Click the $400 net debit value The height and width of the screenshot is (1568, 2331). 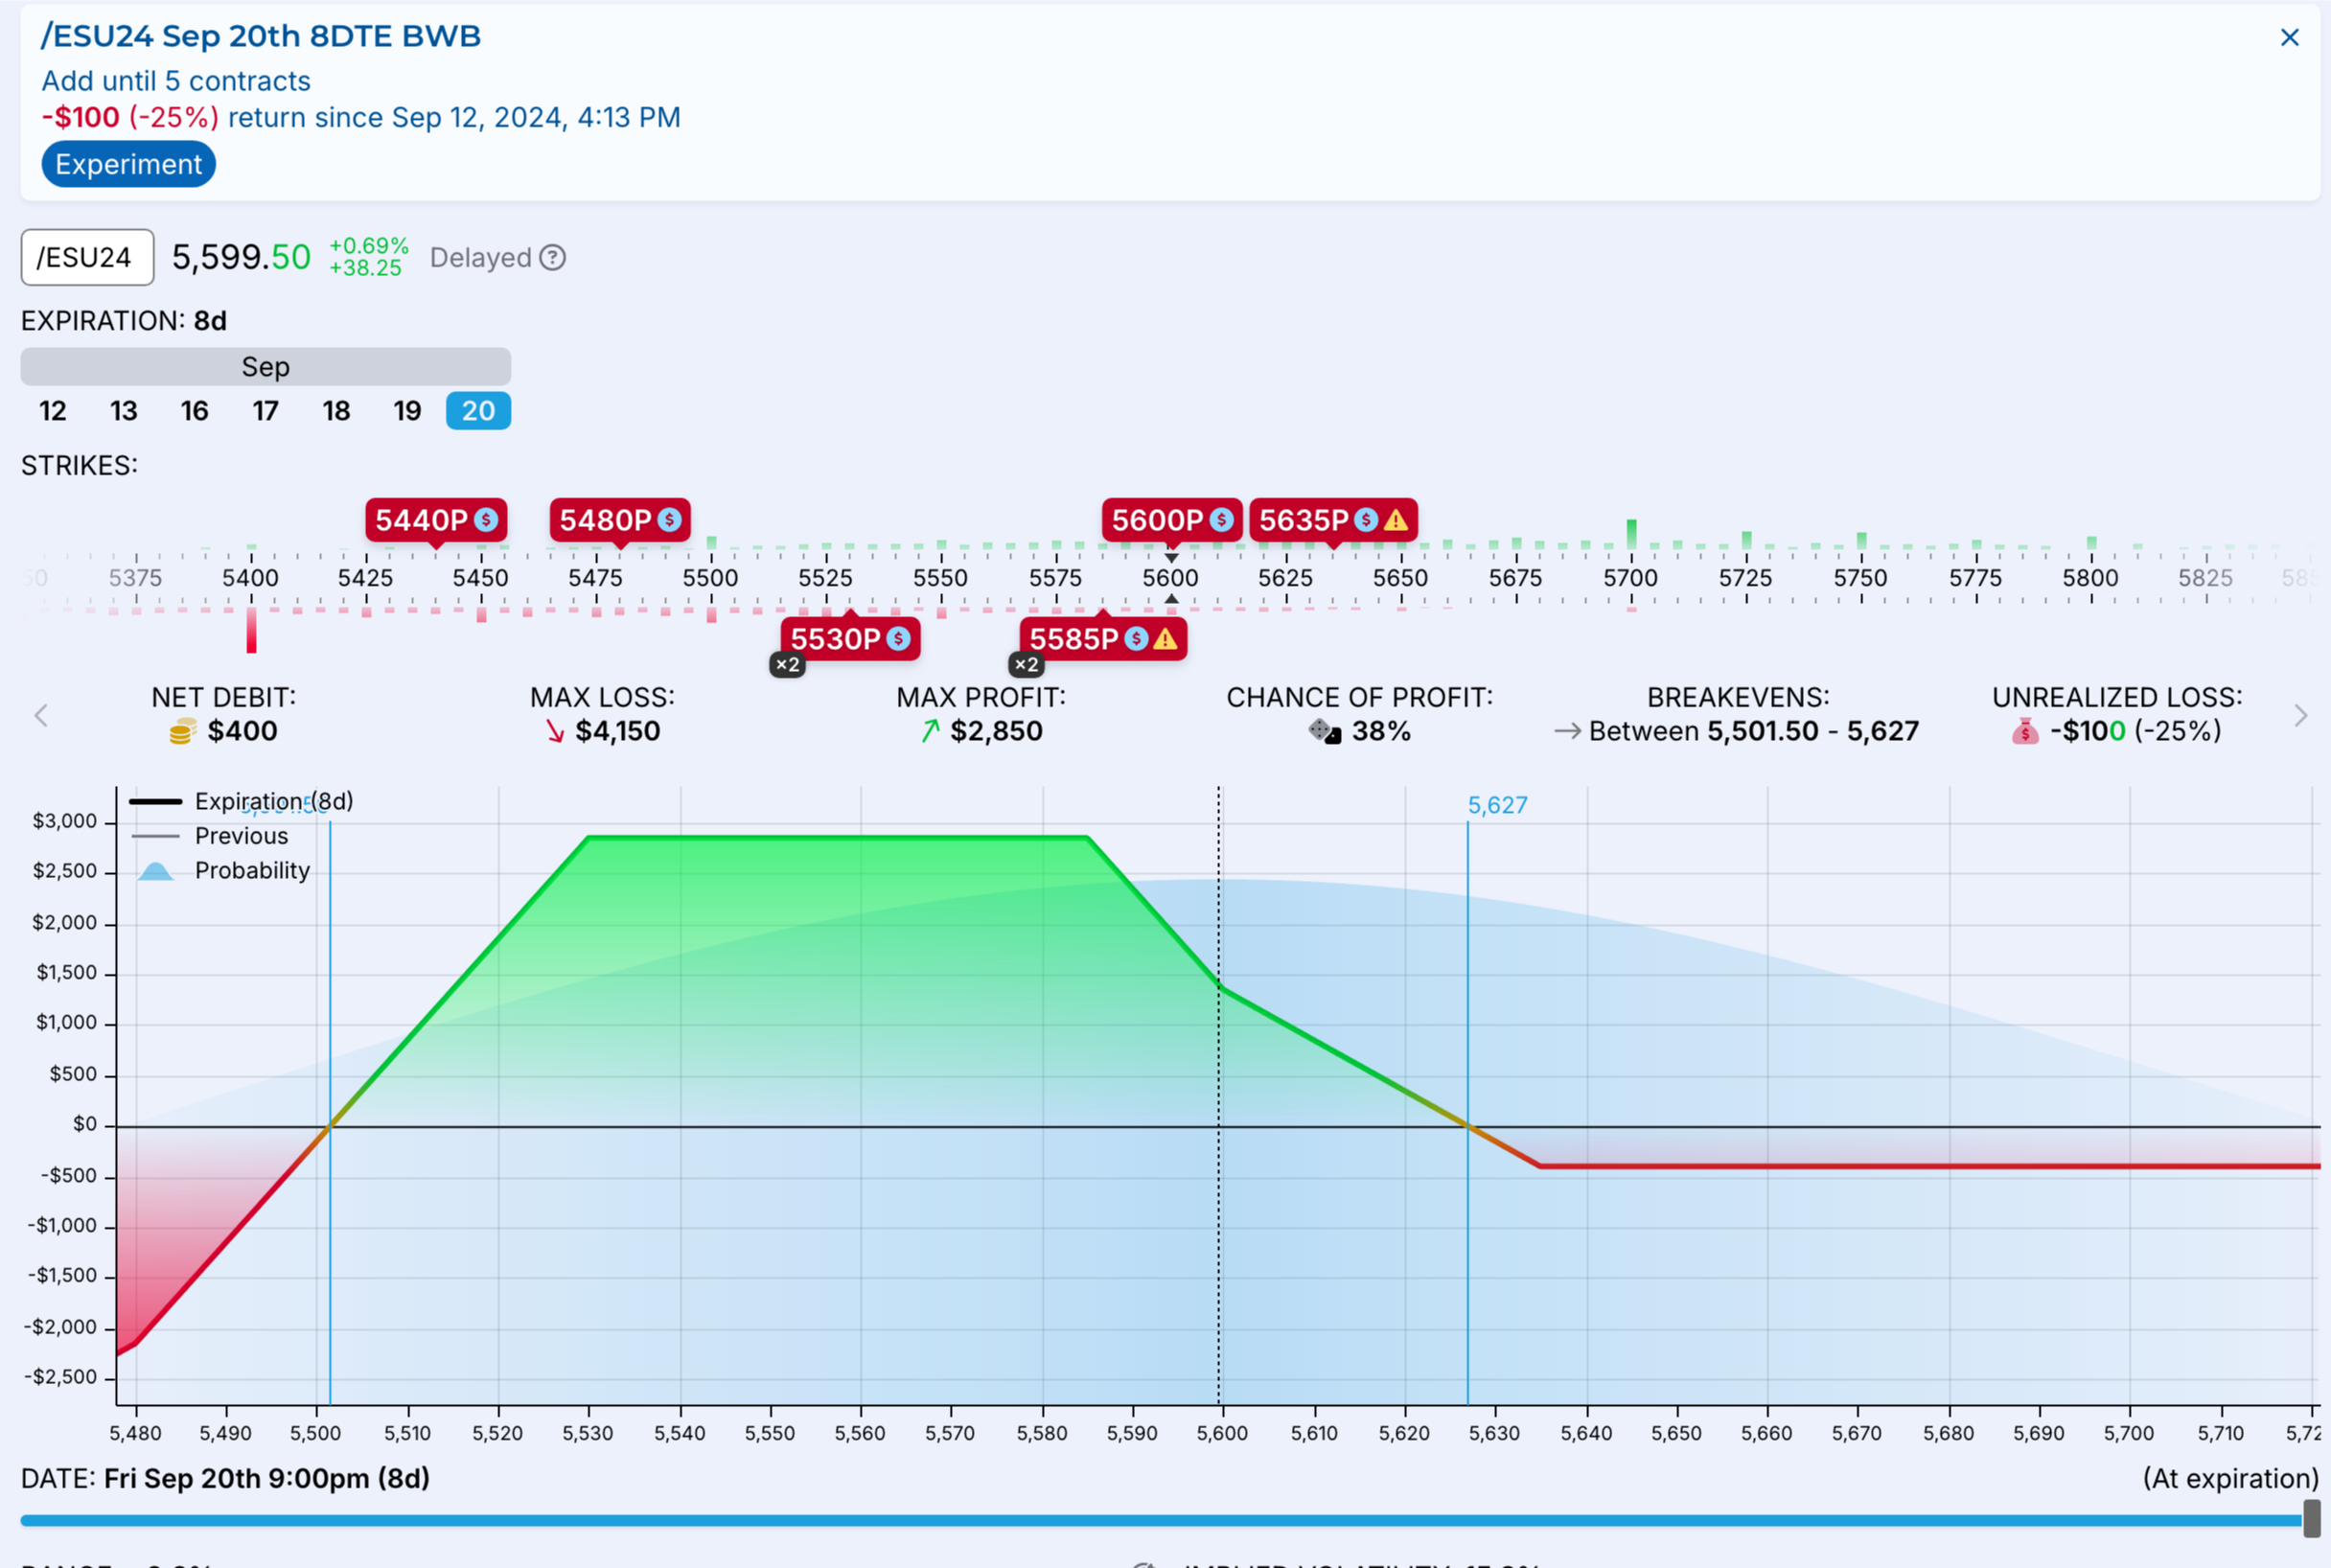(243, 731)
